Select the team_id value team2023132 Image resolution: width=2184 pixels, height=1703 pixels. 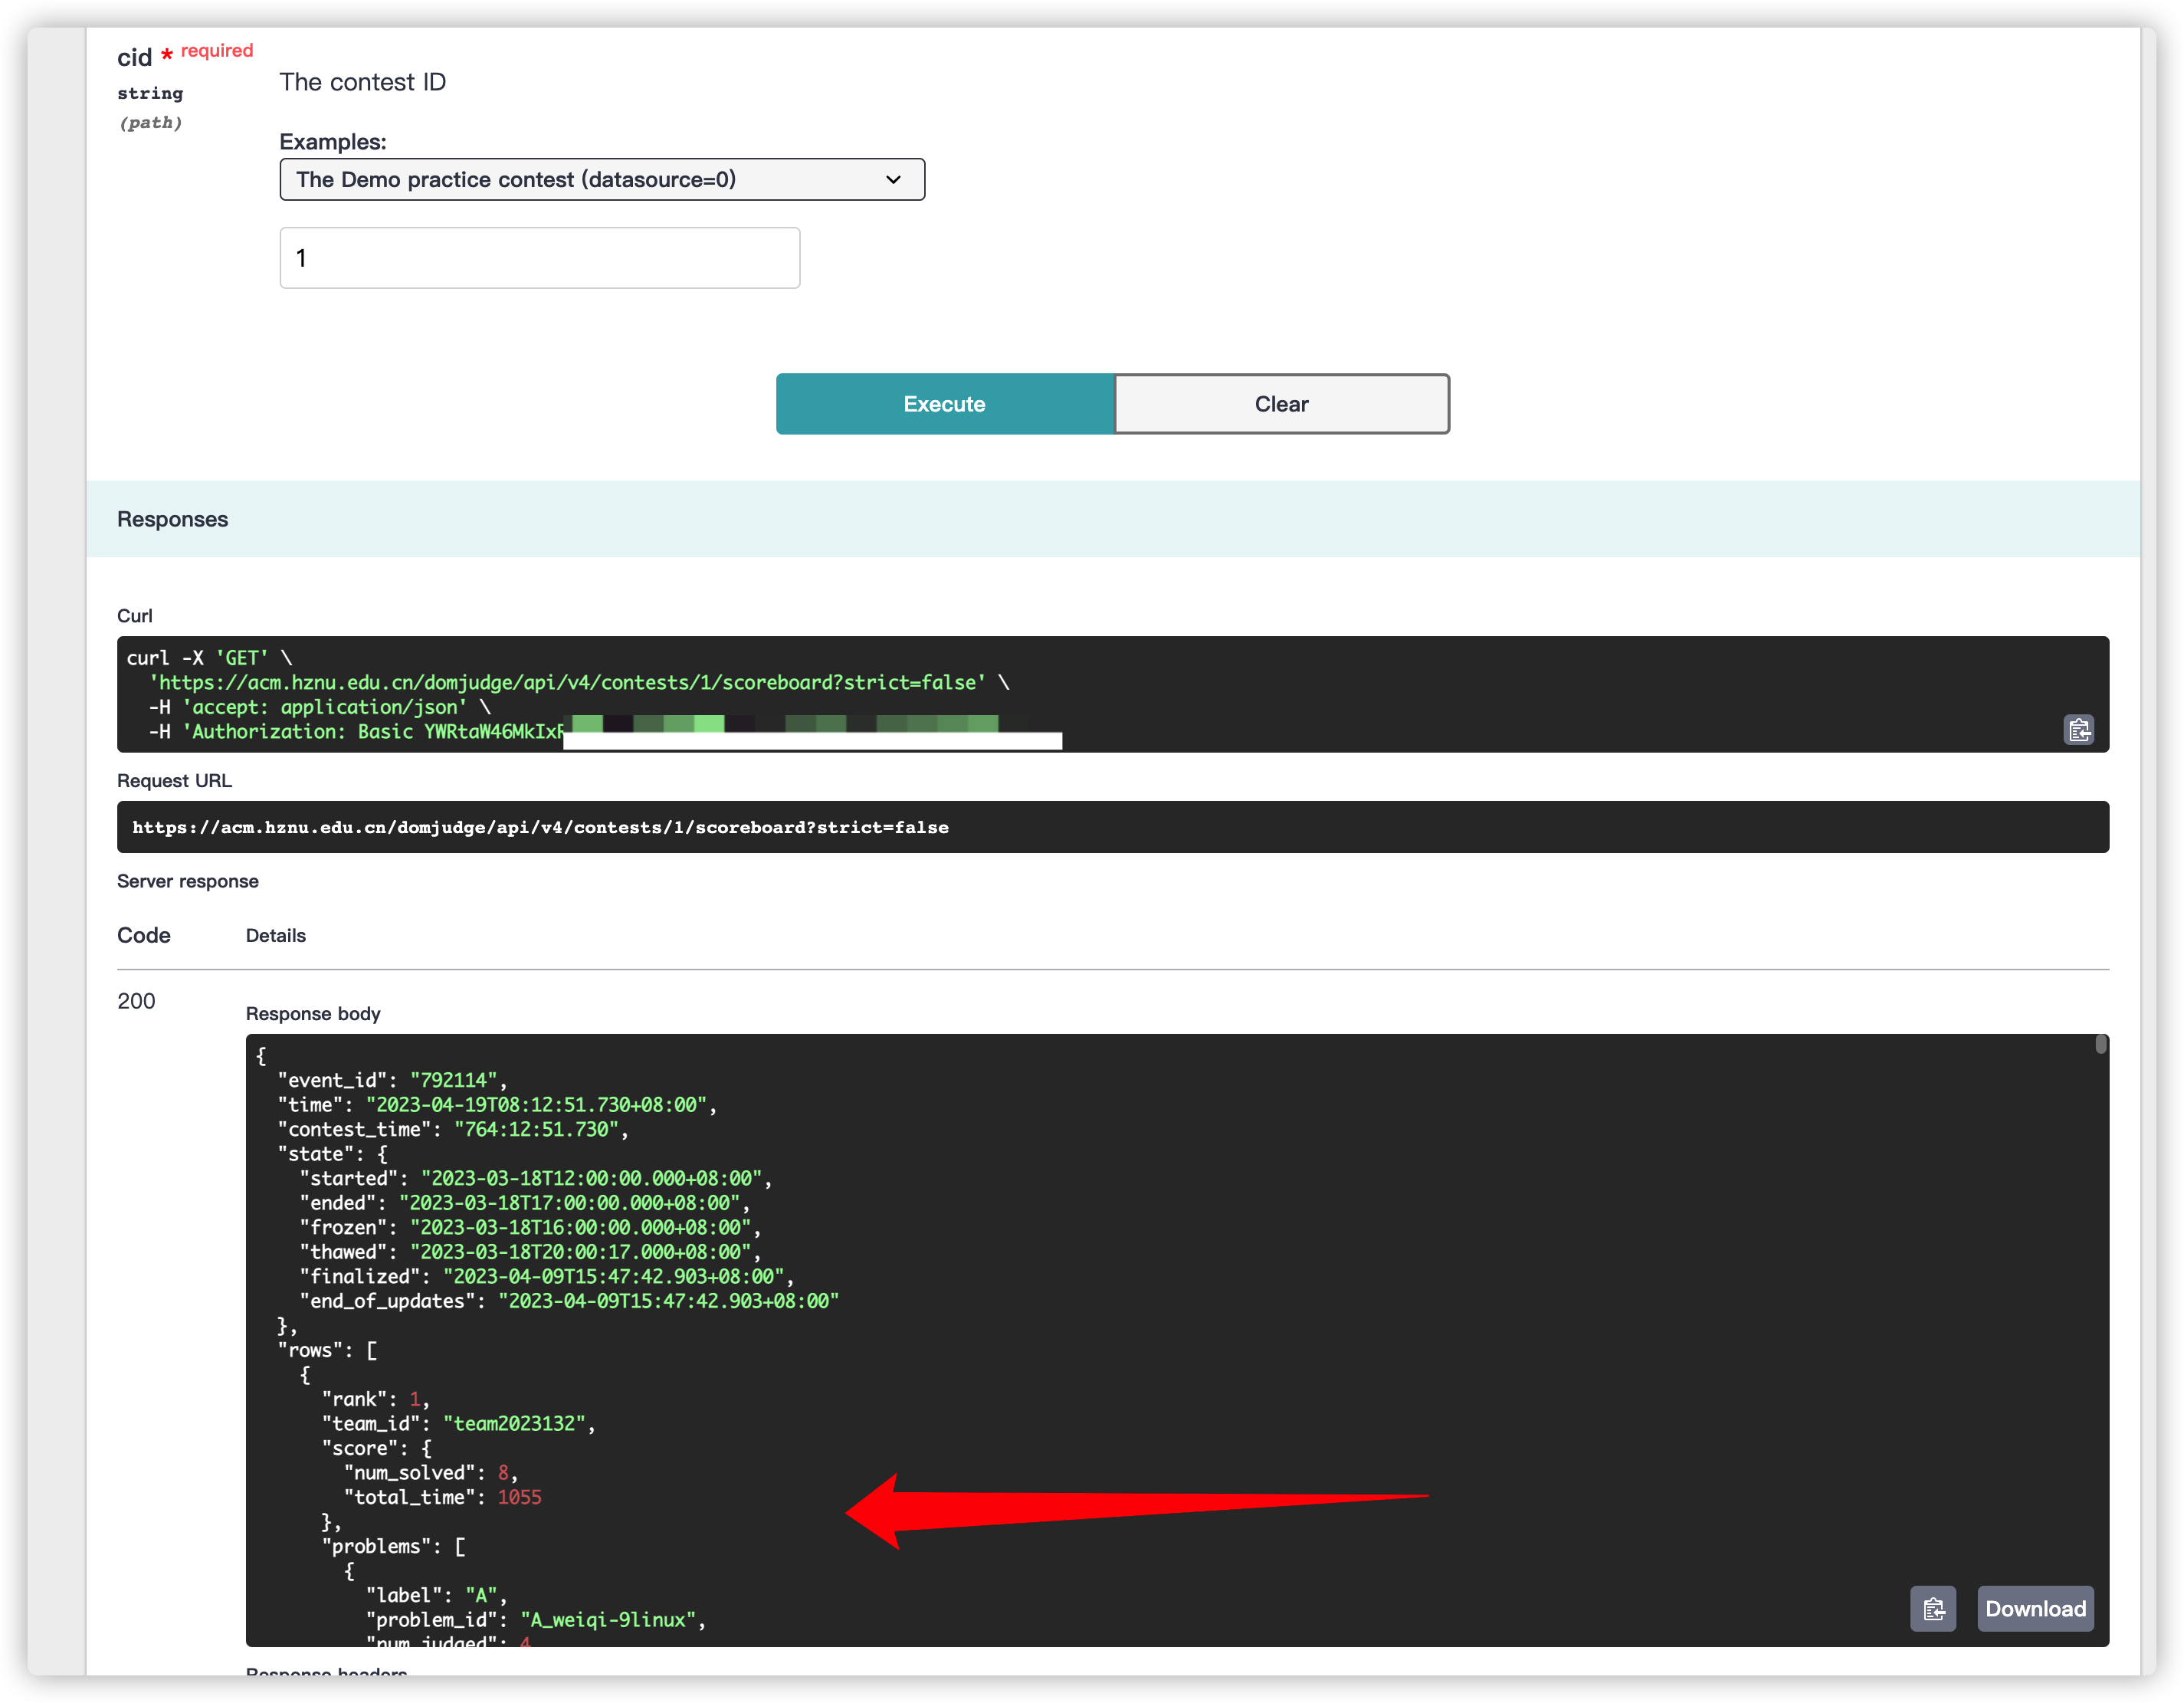click(516, 1423)
